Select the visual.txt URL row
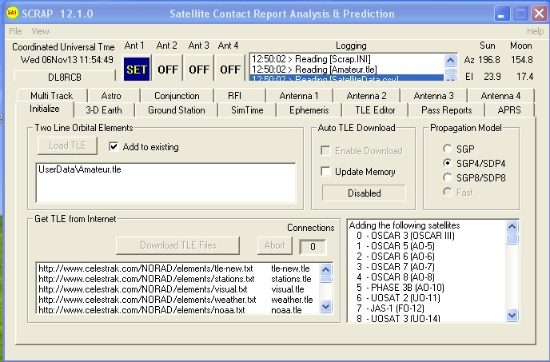Viewport: 550px width, 362px height. click(x=178, y=289)
